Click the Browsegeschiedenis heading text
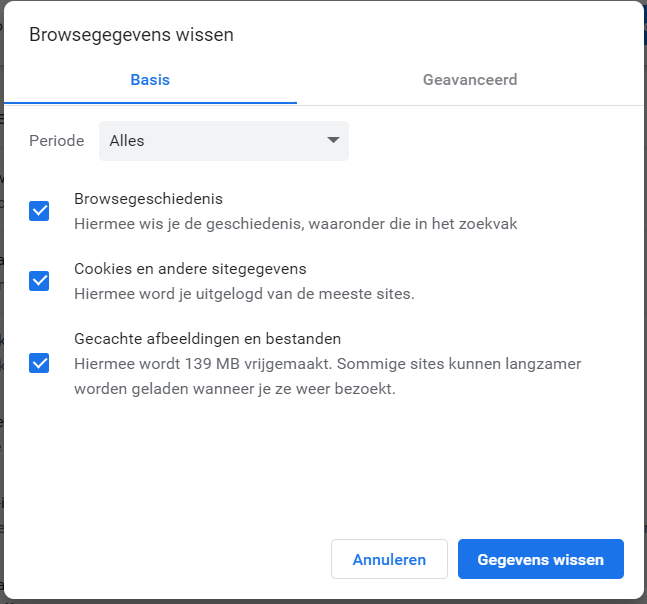Viewport: 647px width, 604px height. [148, 199]
